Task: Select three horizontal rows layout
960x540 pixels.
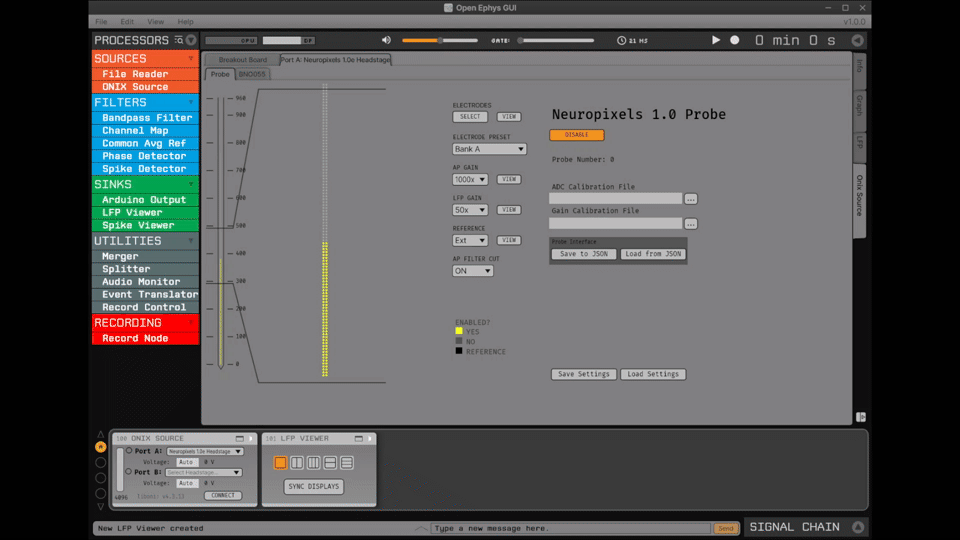Action: [347, 463]
